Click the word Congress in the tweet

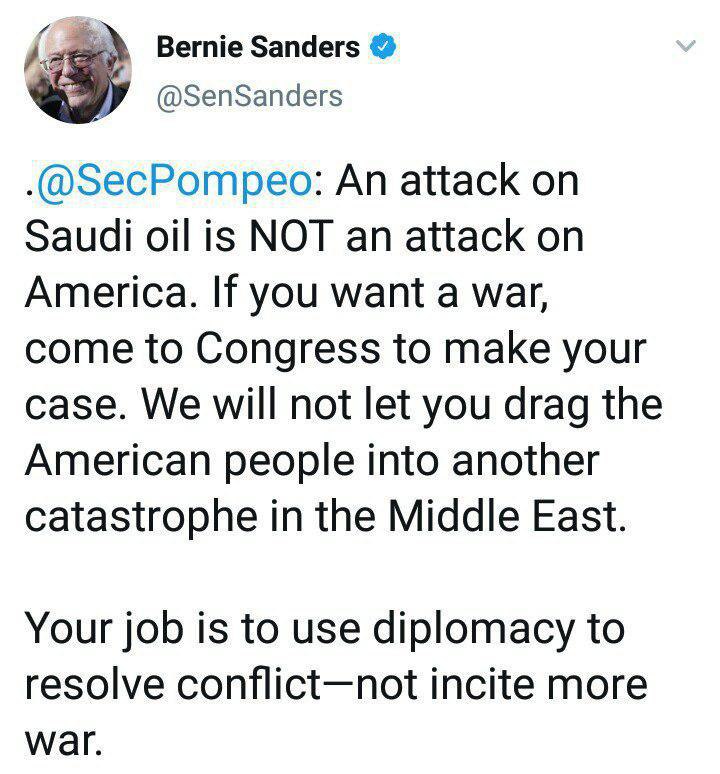point(283,348)
